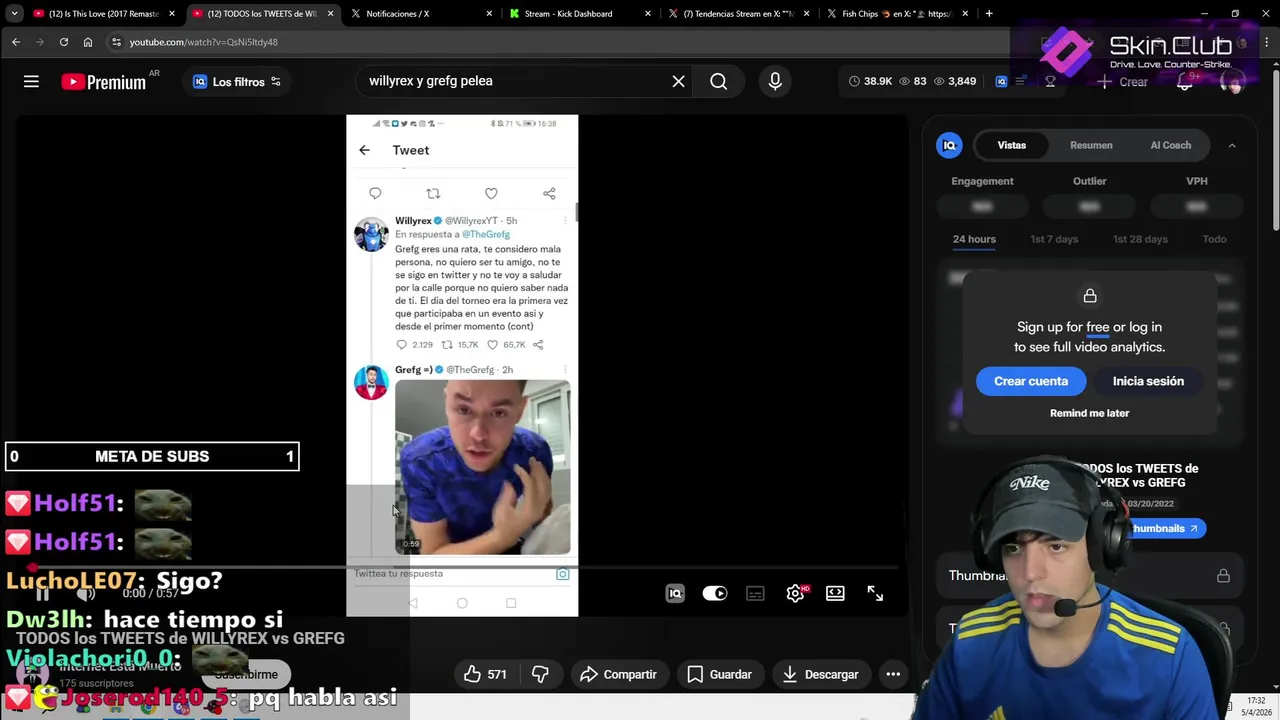
Task: Toggle subtitles in the player
Action: coord(755,593)
